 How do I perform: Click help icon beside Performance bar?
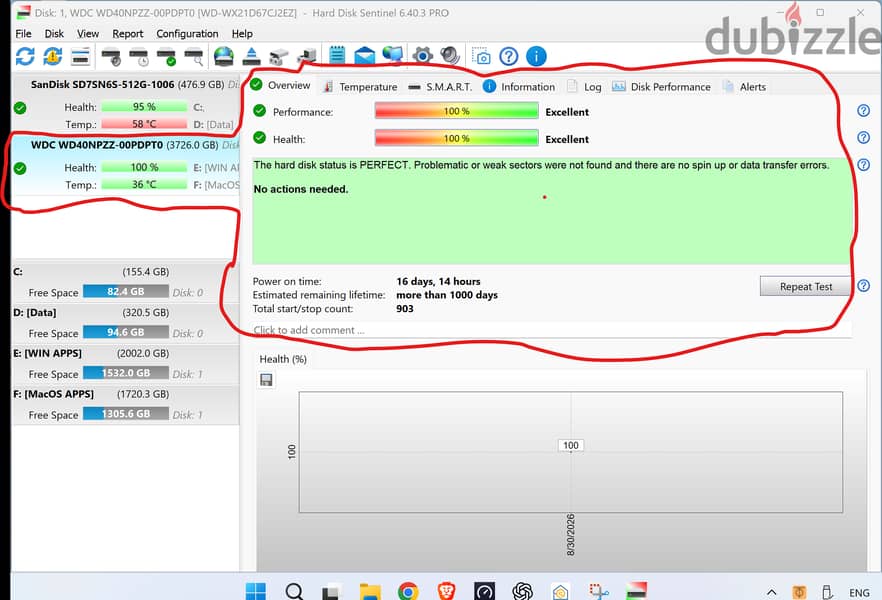pos(863,111)
